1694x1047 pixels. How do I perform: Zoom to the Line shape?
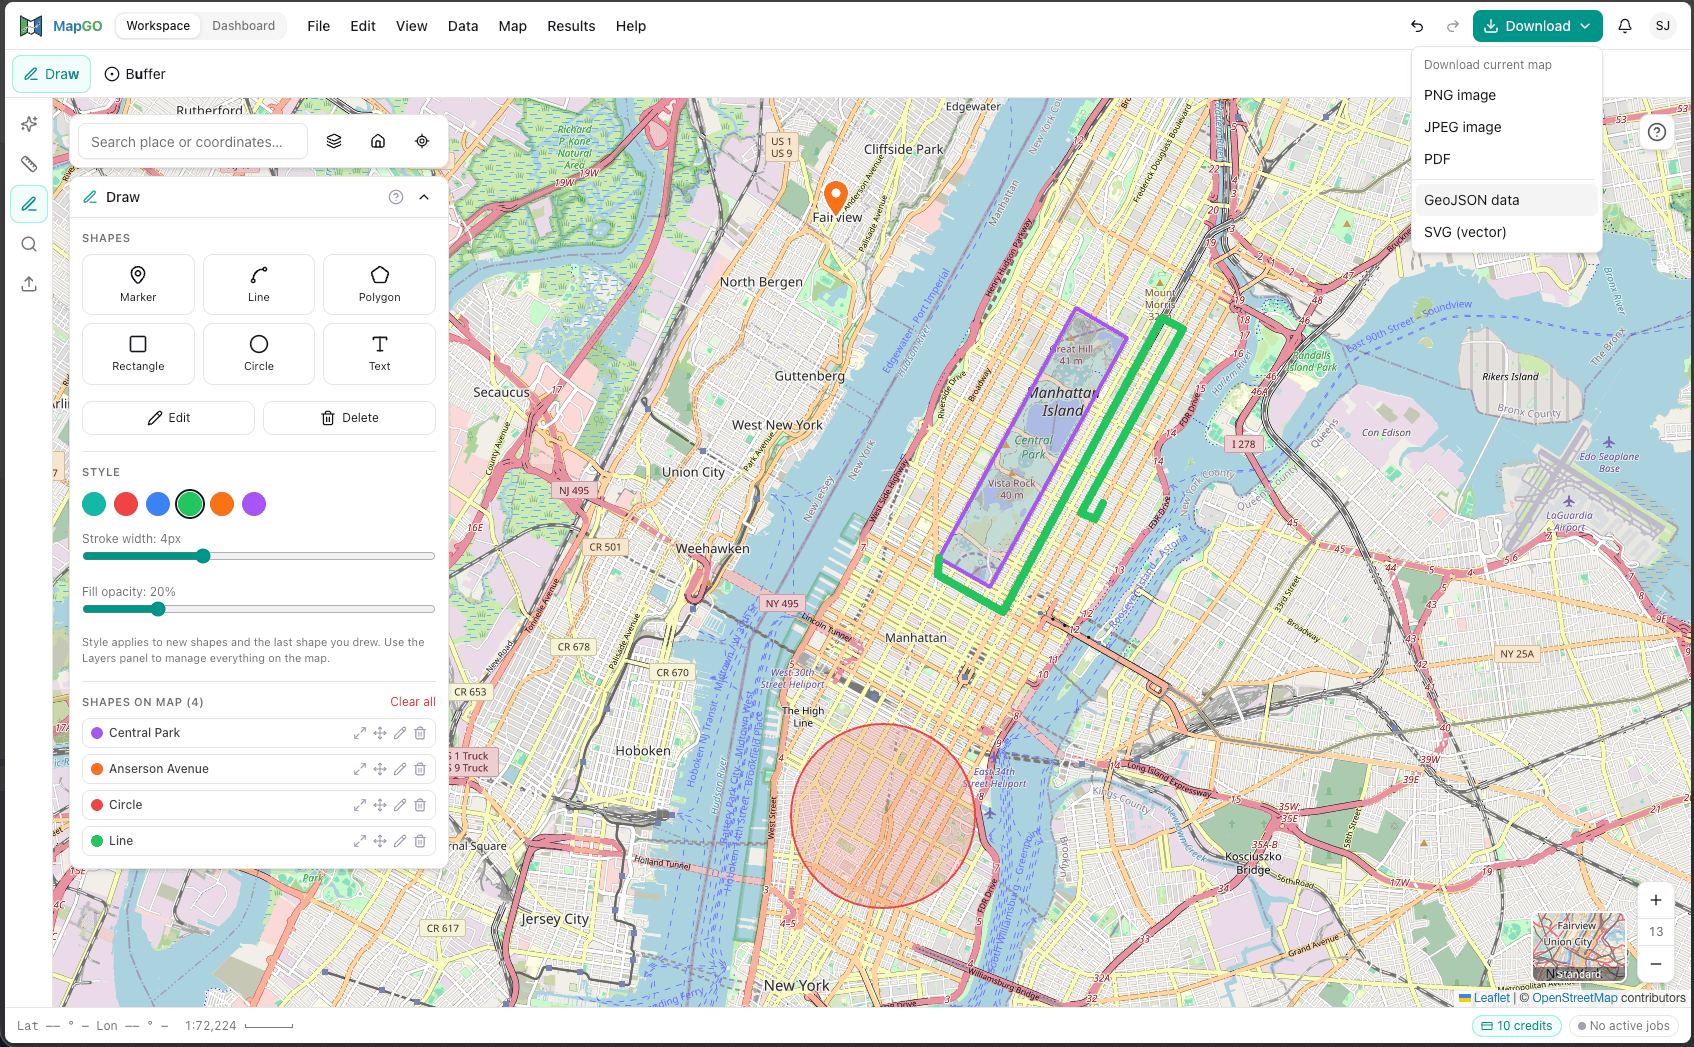click(360, 841)
